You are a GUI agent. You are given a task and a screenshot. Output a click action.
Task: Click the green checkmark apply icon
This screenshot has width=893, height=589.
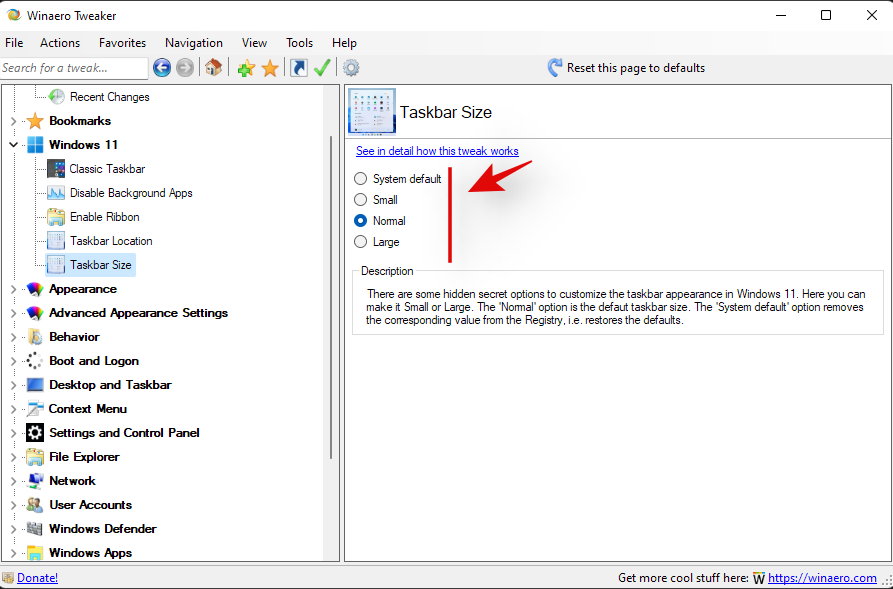point(322,68)
